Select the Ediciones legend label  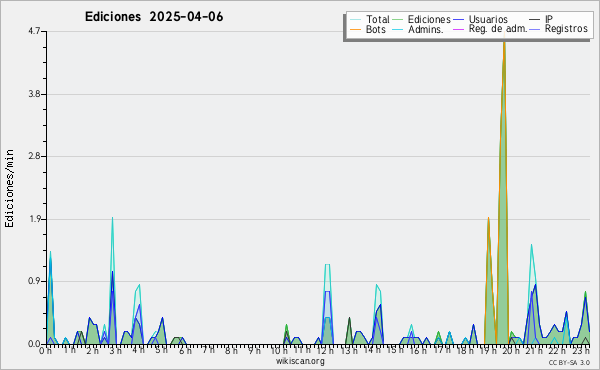429,19
